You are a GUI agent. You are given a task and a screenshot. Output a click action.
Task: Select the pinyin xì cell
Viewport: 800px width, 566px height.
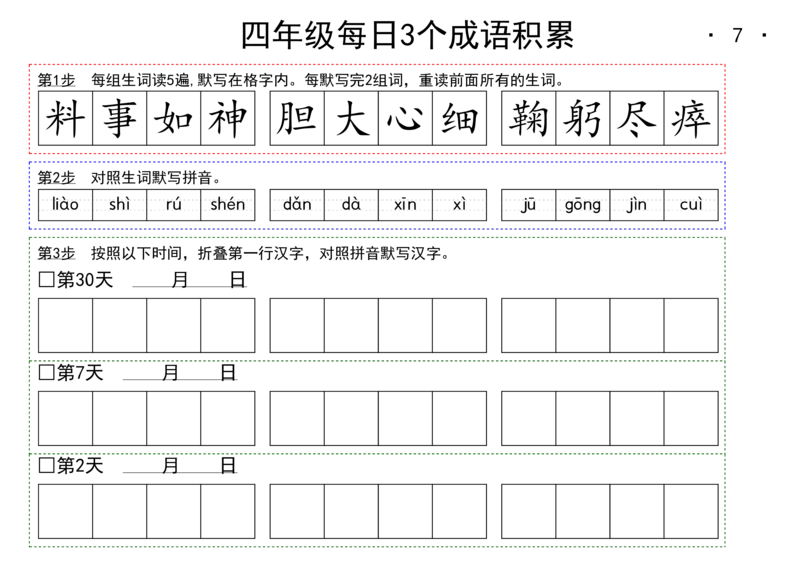pos(459,205)
